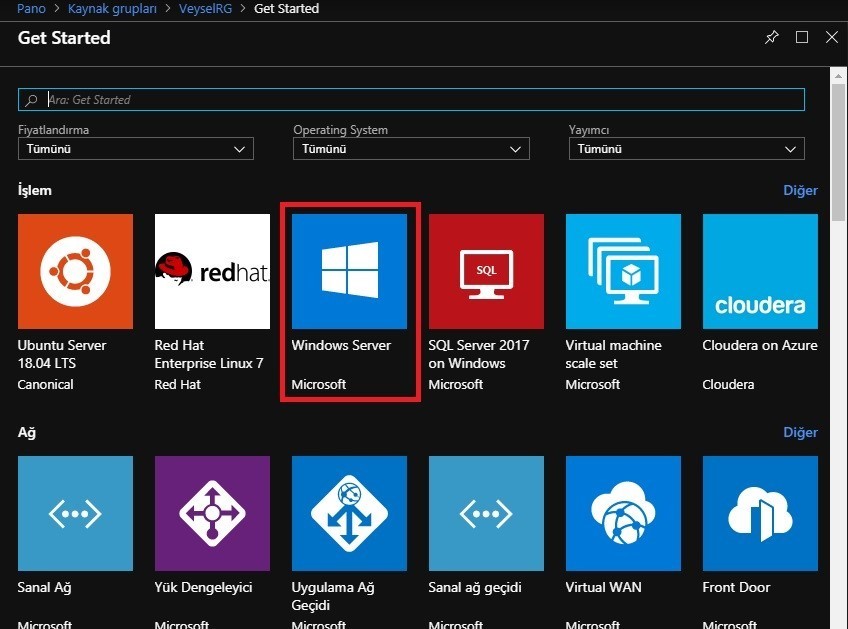The height and width of the screenshot is (629, 848).
Task: Click Diğer link in İşlem section
Action: coord(800,190)
